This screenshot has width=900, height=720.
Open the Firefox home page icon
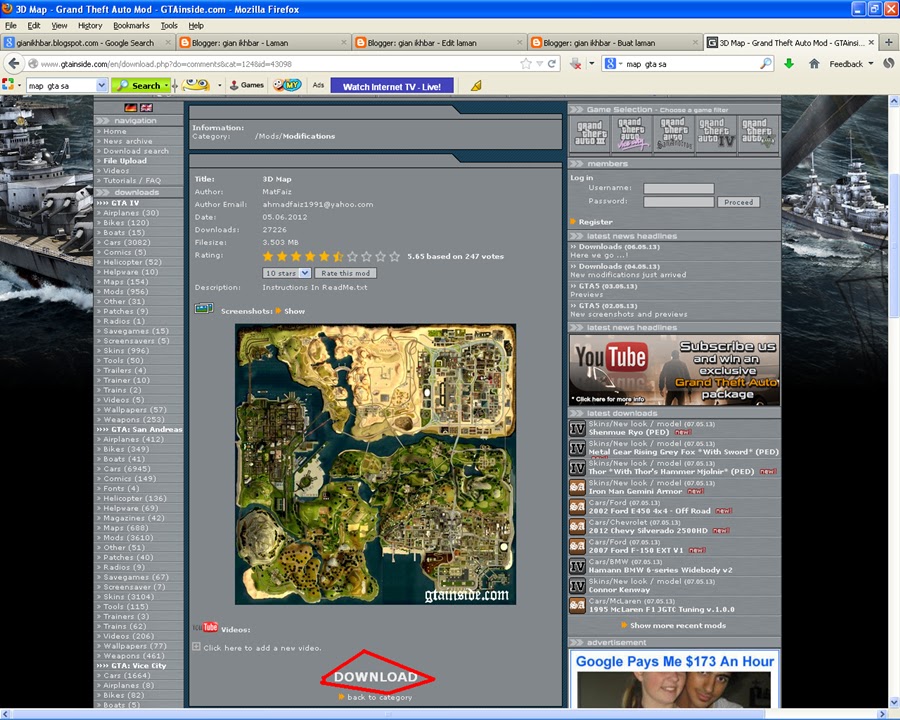814,64
